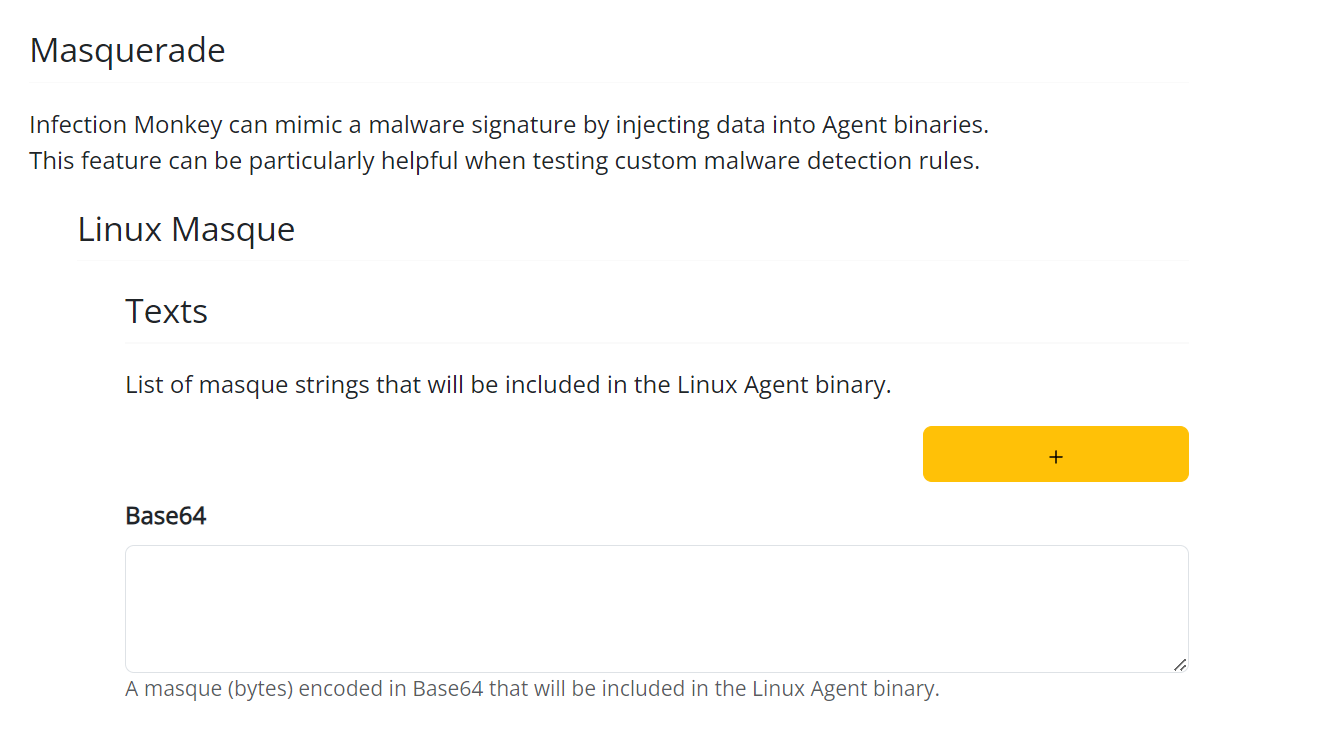This screenshot has height=736, width=1342.
Task: Click the "List of masque strings" description
Action: [x=508, y=385]
